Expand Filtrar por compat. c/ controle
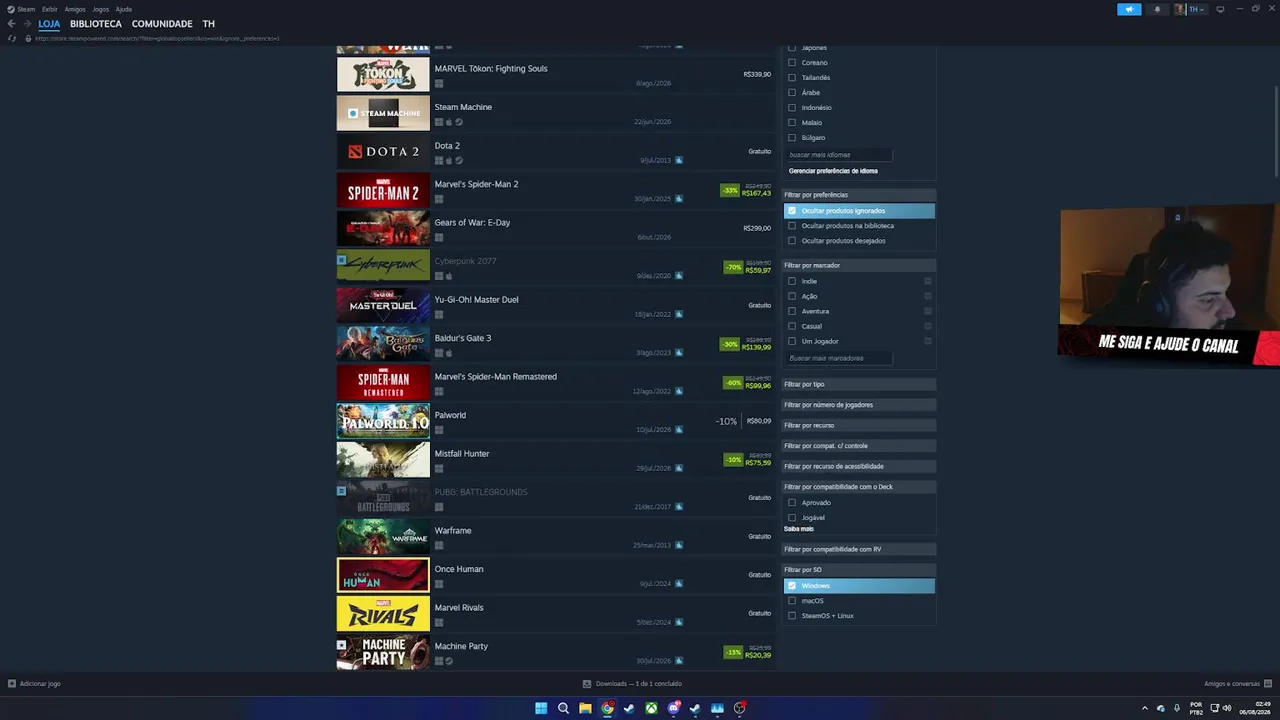1280x720 pixels. (x=859, y=446)
